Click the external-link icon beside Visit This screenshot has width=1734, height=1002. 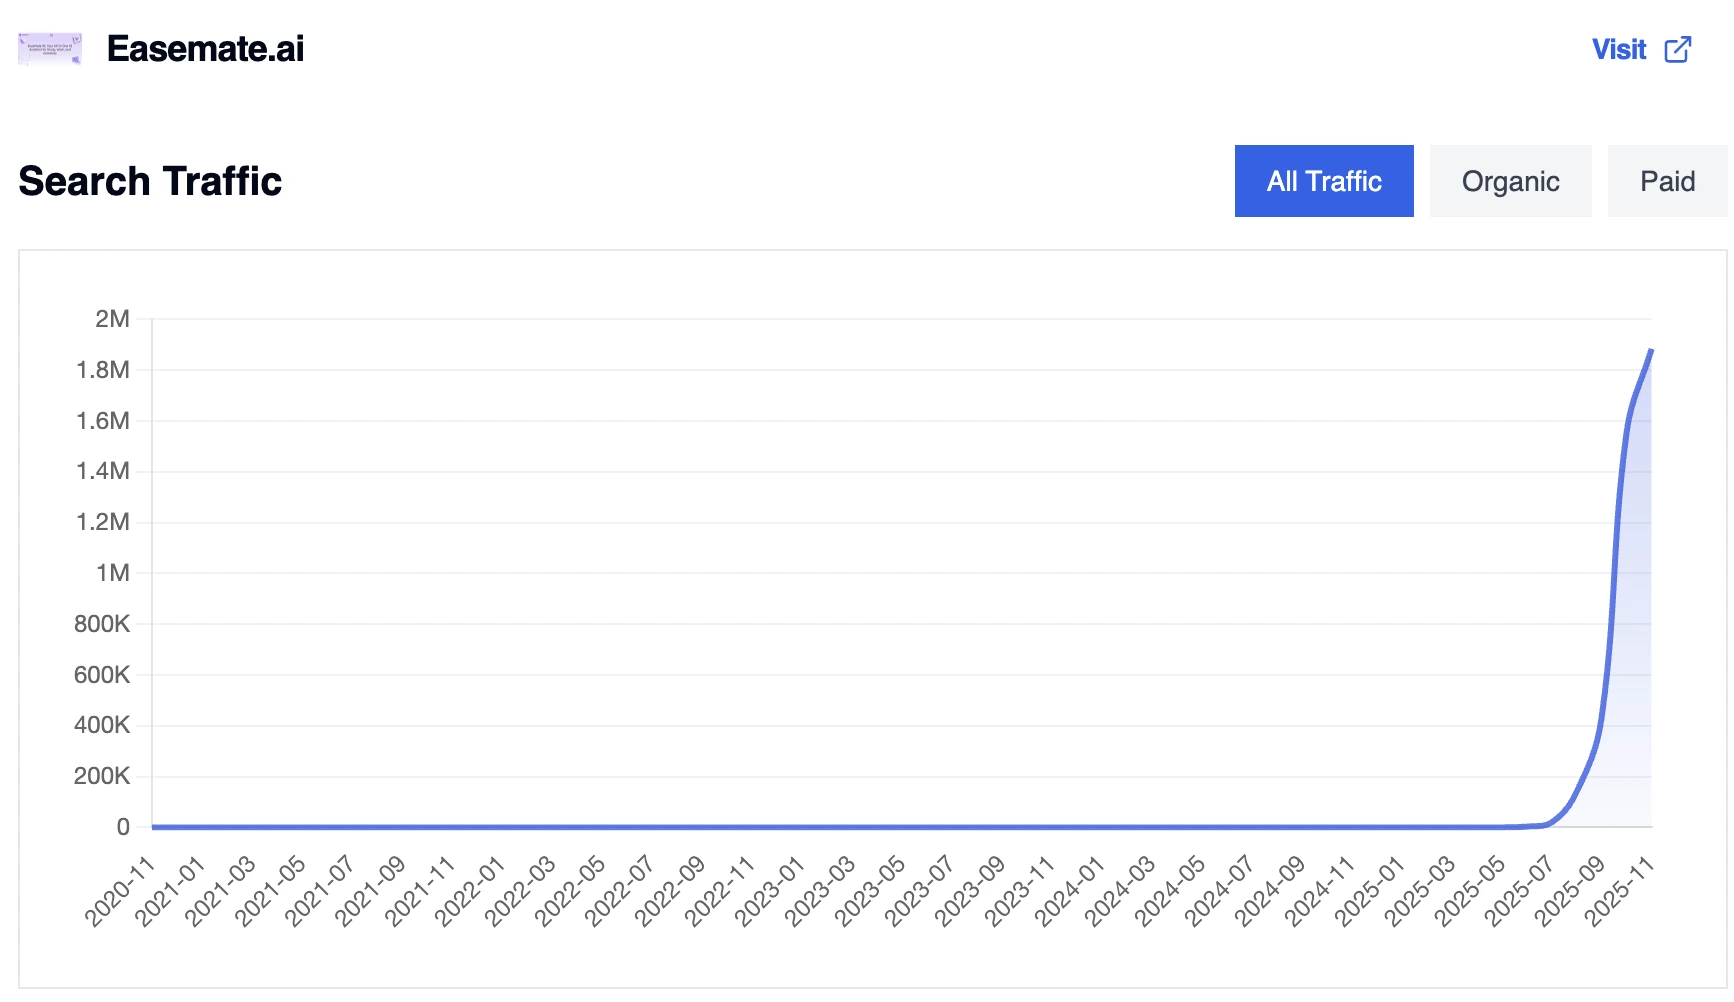(x=1676, y=49)
